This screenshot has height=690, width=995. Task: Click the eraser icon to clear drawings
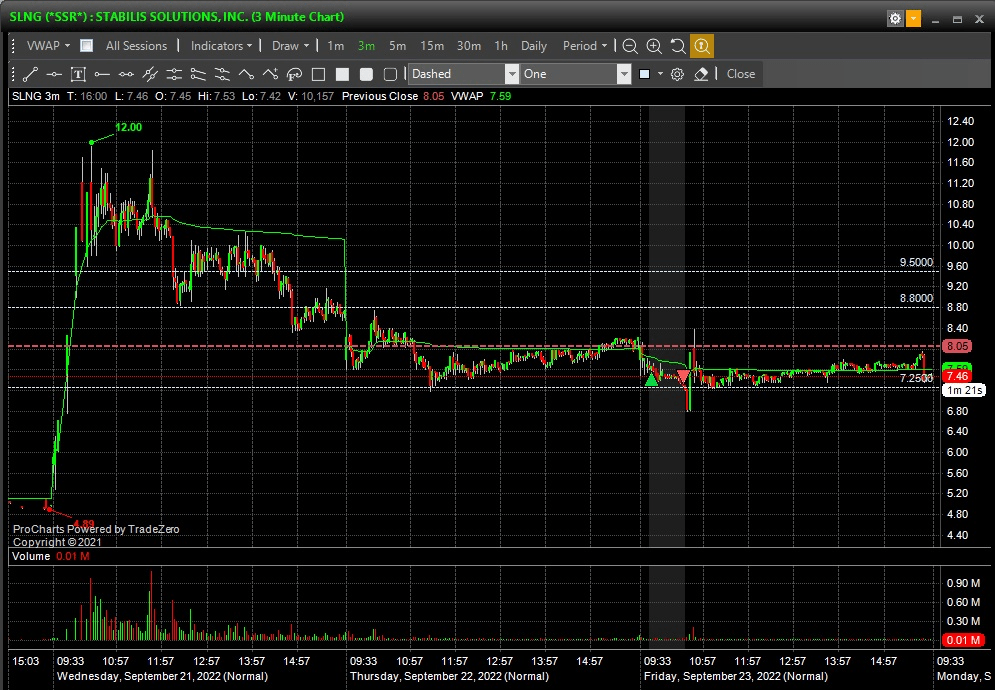point(701,74)
